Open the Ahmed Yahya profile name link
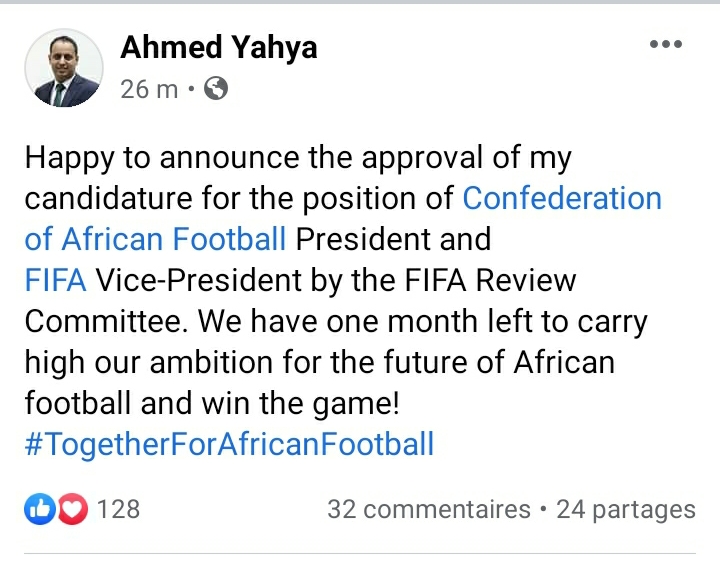 [x=219, y=46]
